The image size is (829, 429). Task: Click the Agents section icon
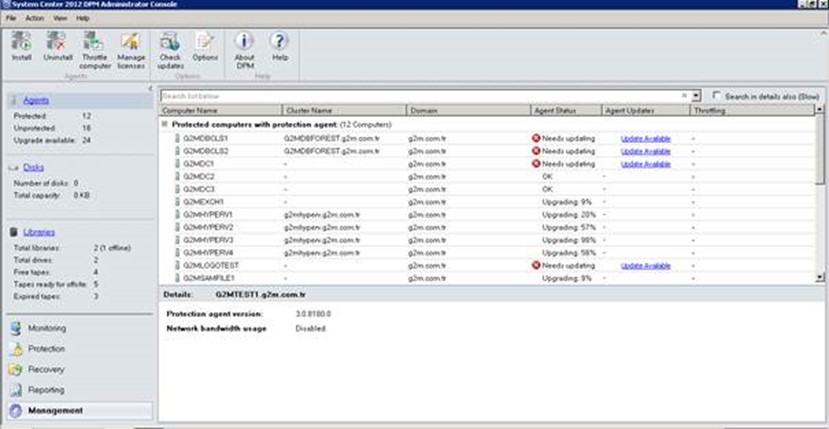[14, 100]
